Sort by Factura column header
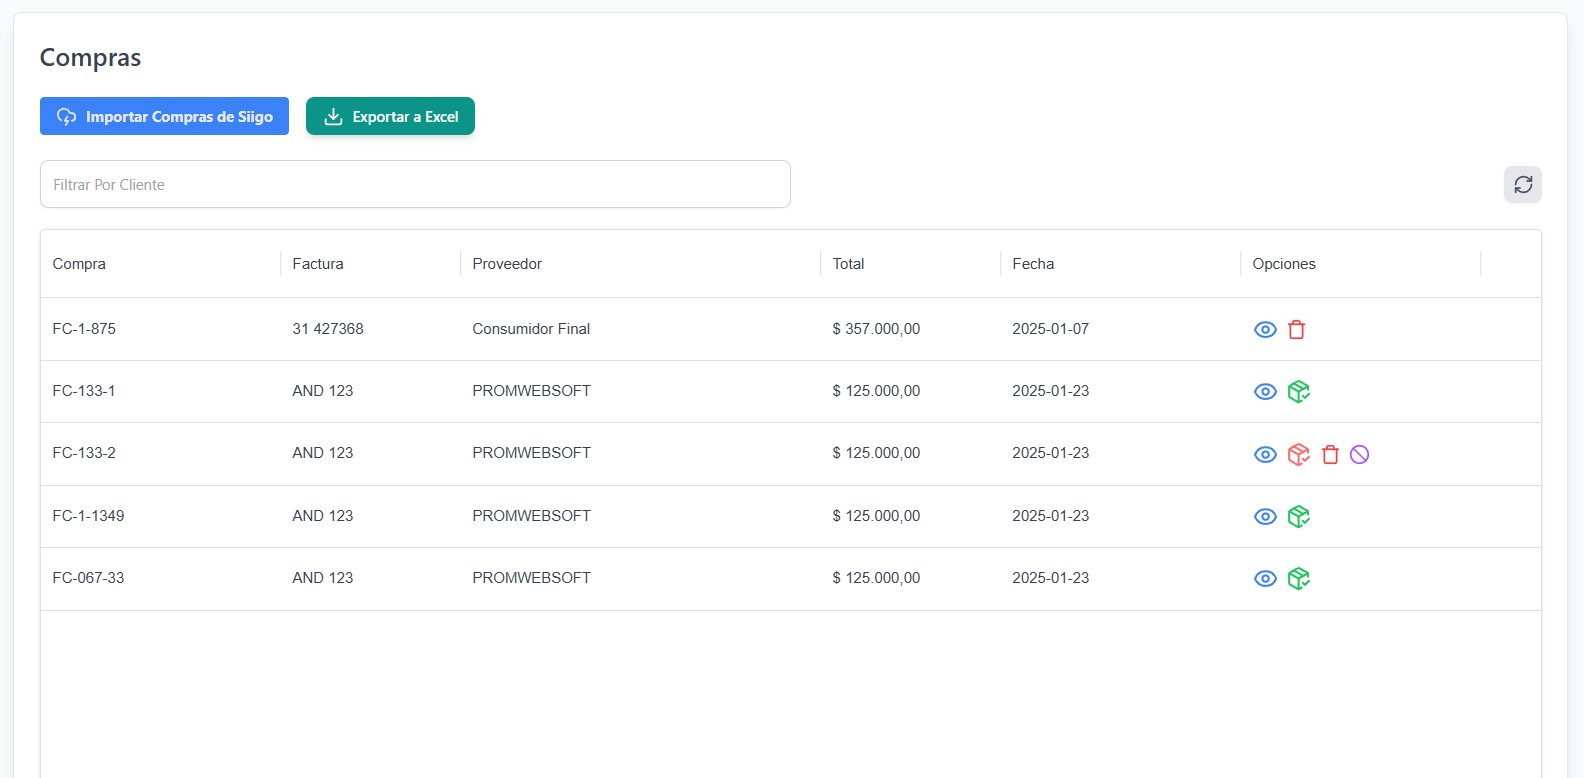 (318, 264)
